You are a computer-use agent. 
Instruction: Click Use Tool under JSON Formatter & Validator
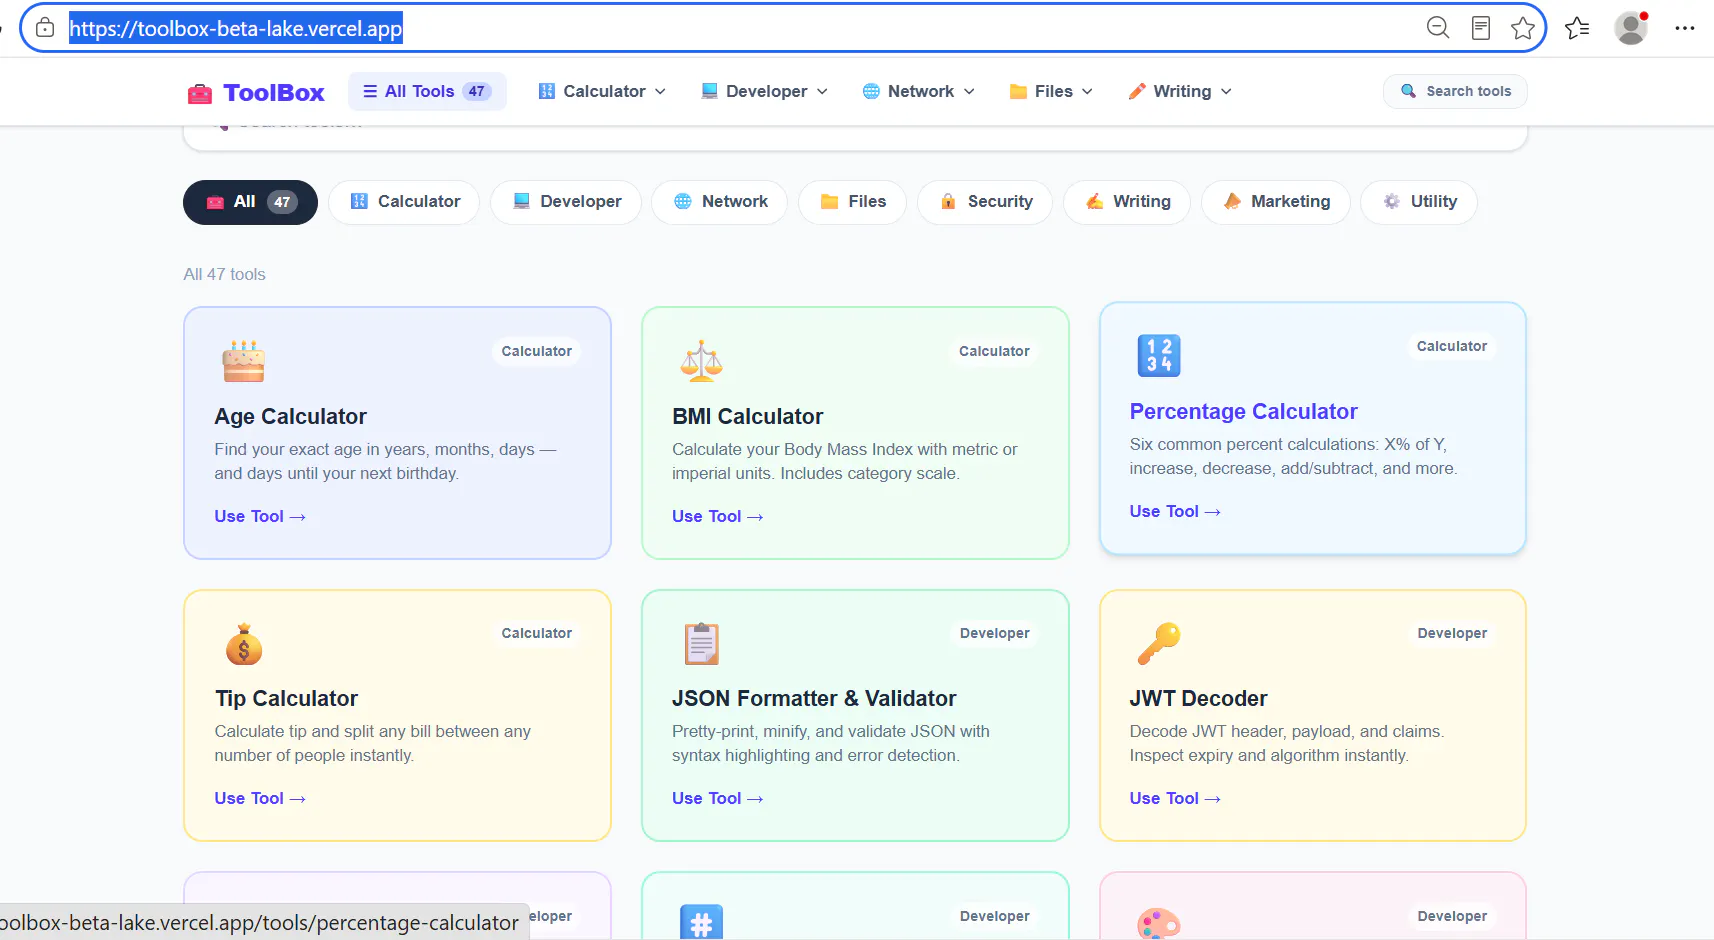click(x=718, y=798)
